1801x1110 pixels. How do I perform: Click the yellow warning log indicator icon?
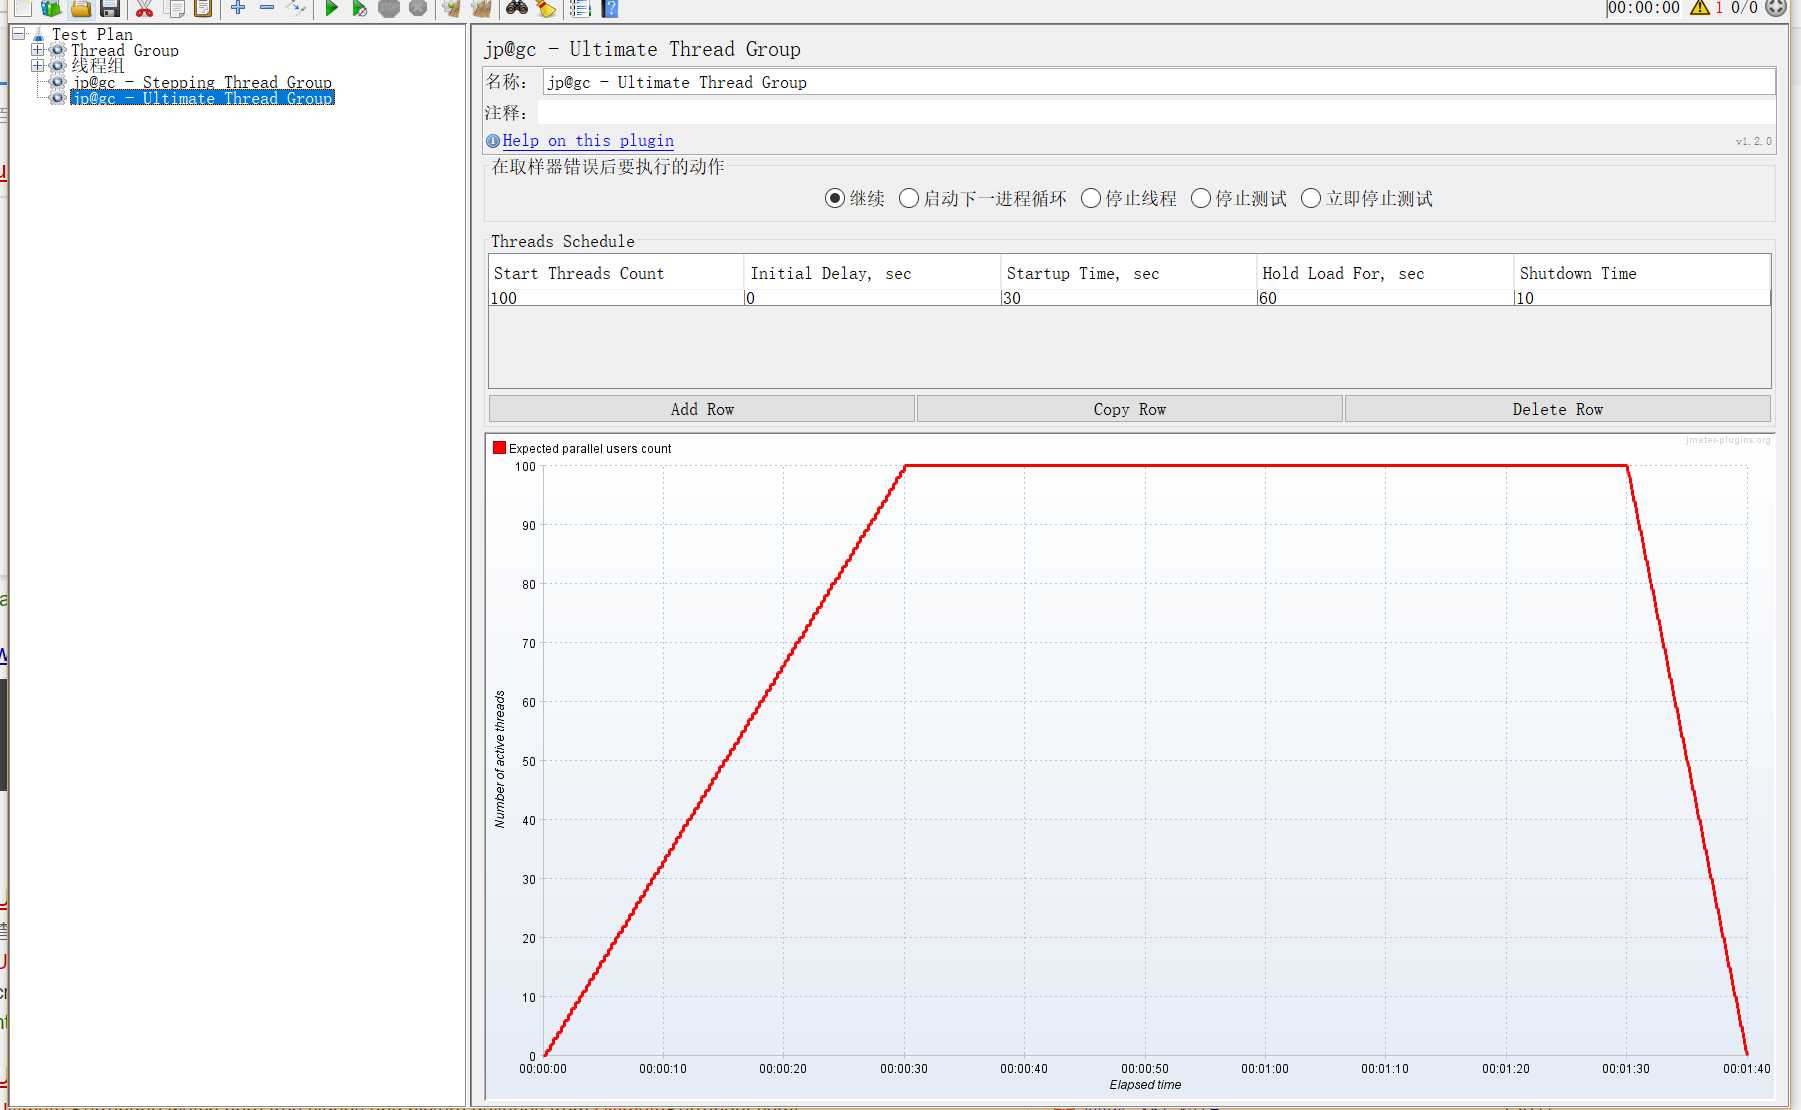1700,8
